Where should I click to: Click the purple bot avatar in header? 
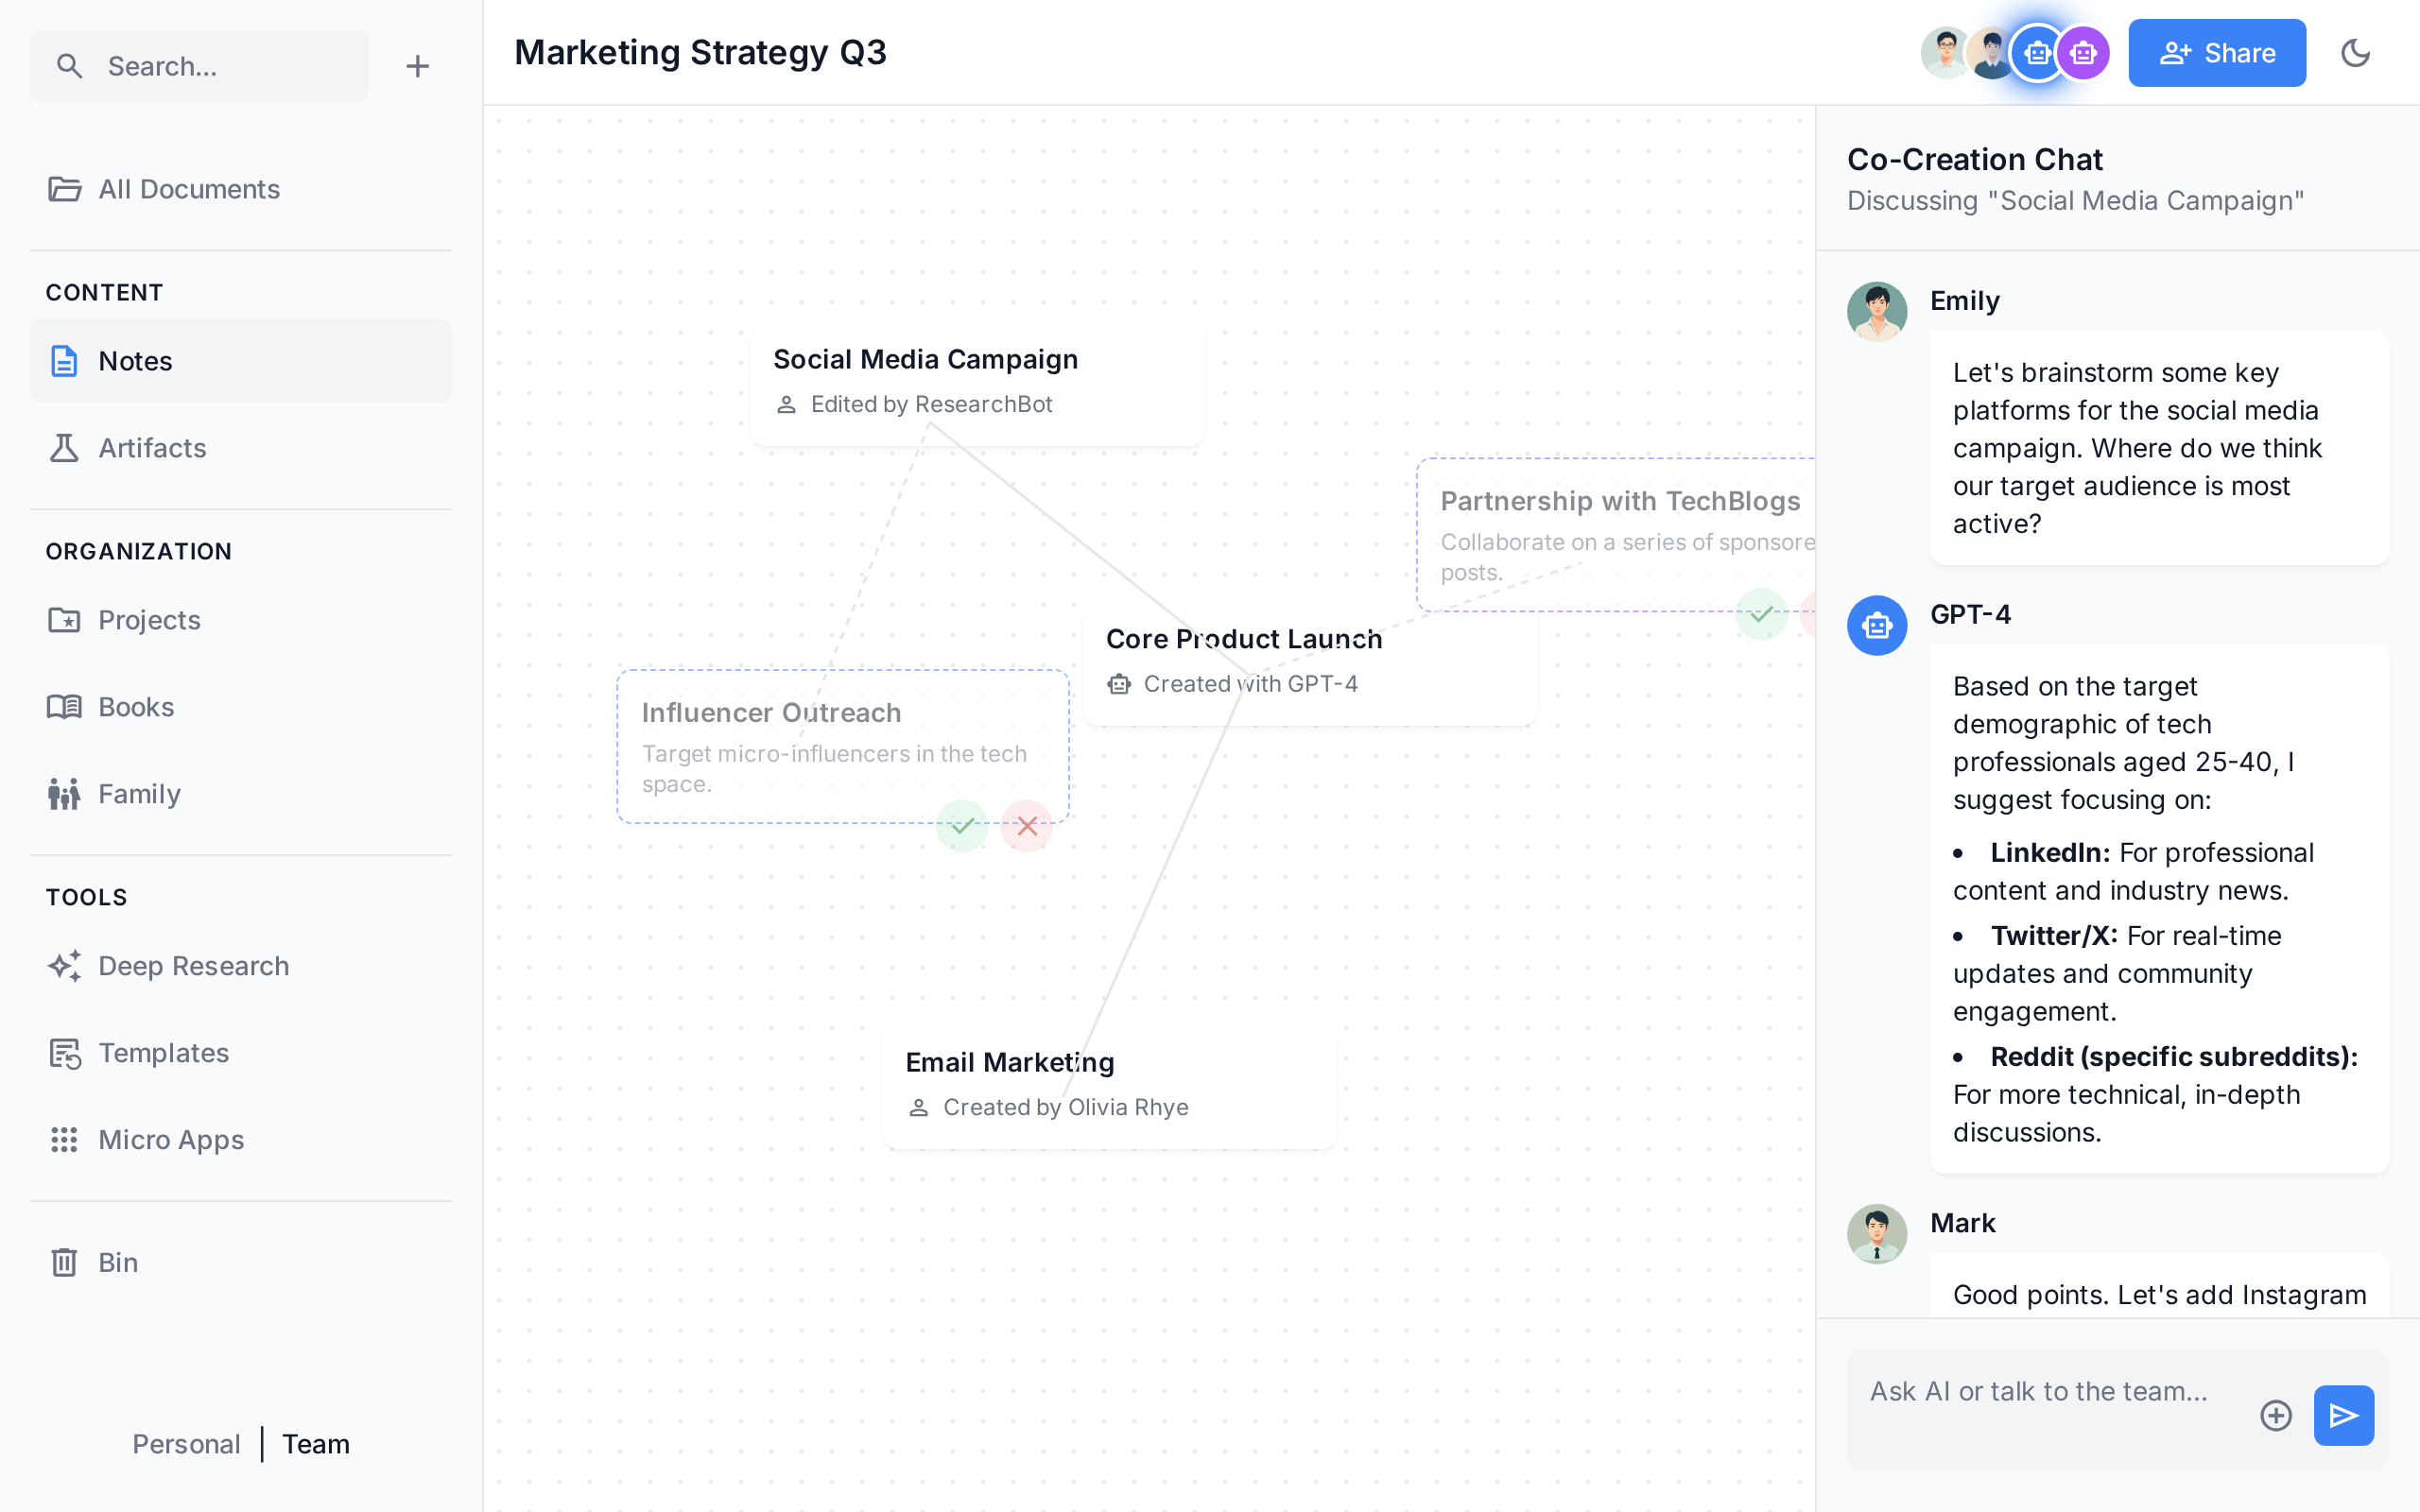[x=2084, y=53]
